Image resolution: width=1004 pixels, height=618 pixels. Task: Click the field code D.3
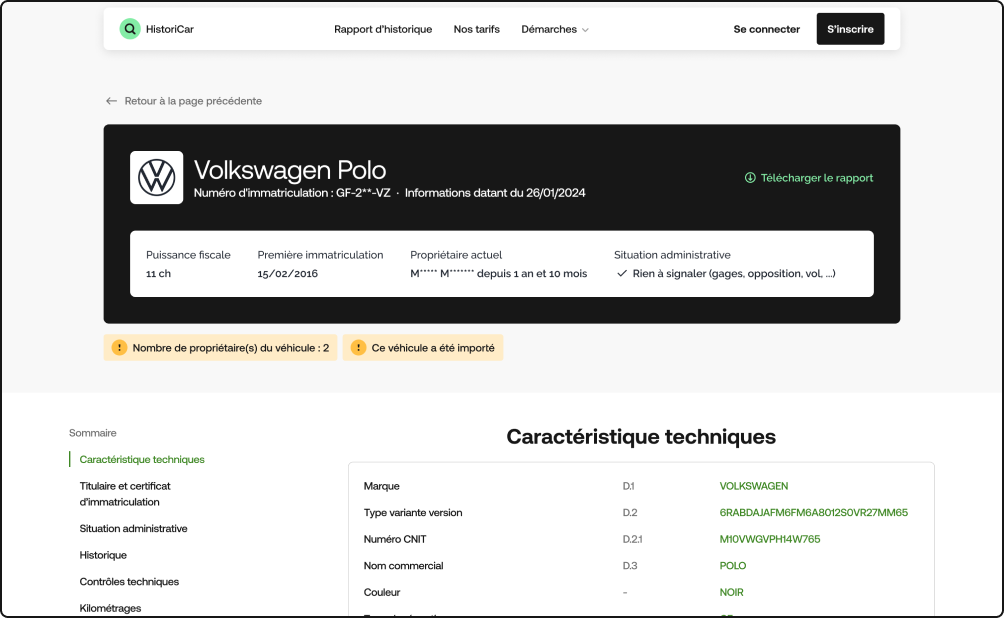[630, 565]
